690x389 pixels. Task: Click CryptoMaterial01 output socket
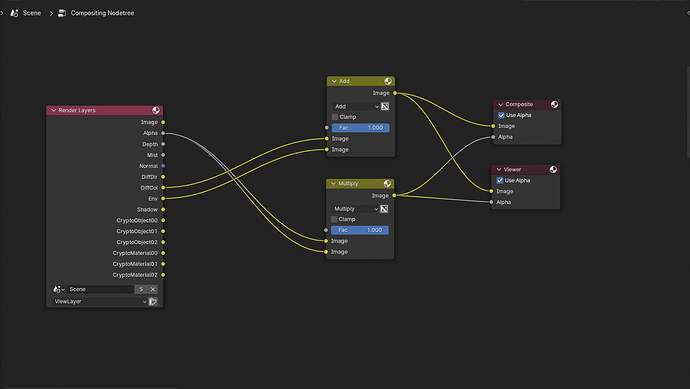(x=163, y=264)
